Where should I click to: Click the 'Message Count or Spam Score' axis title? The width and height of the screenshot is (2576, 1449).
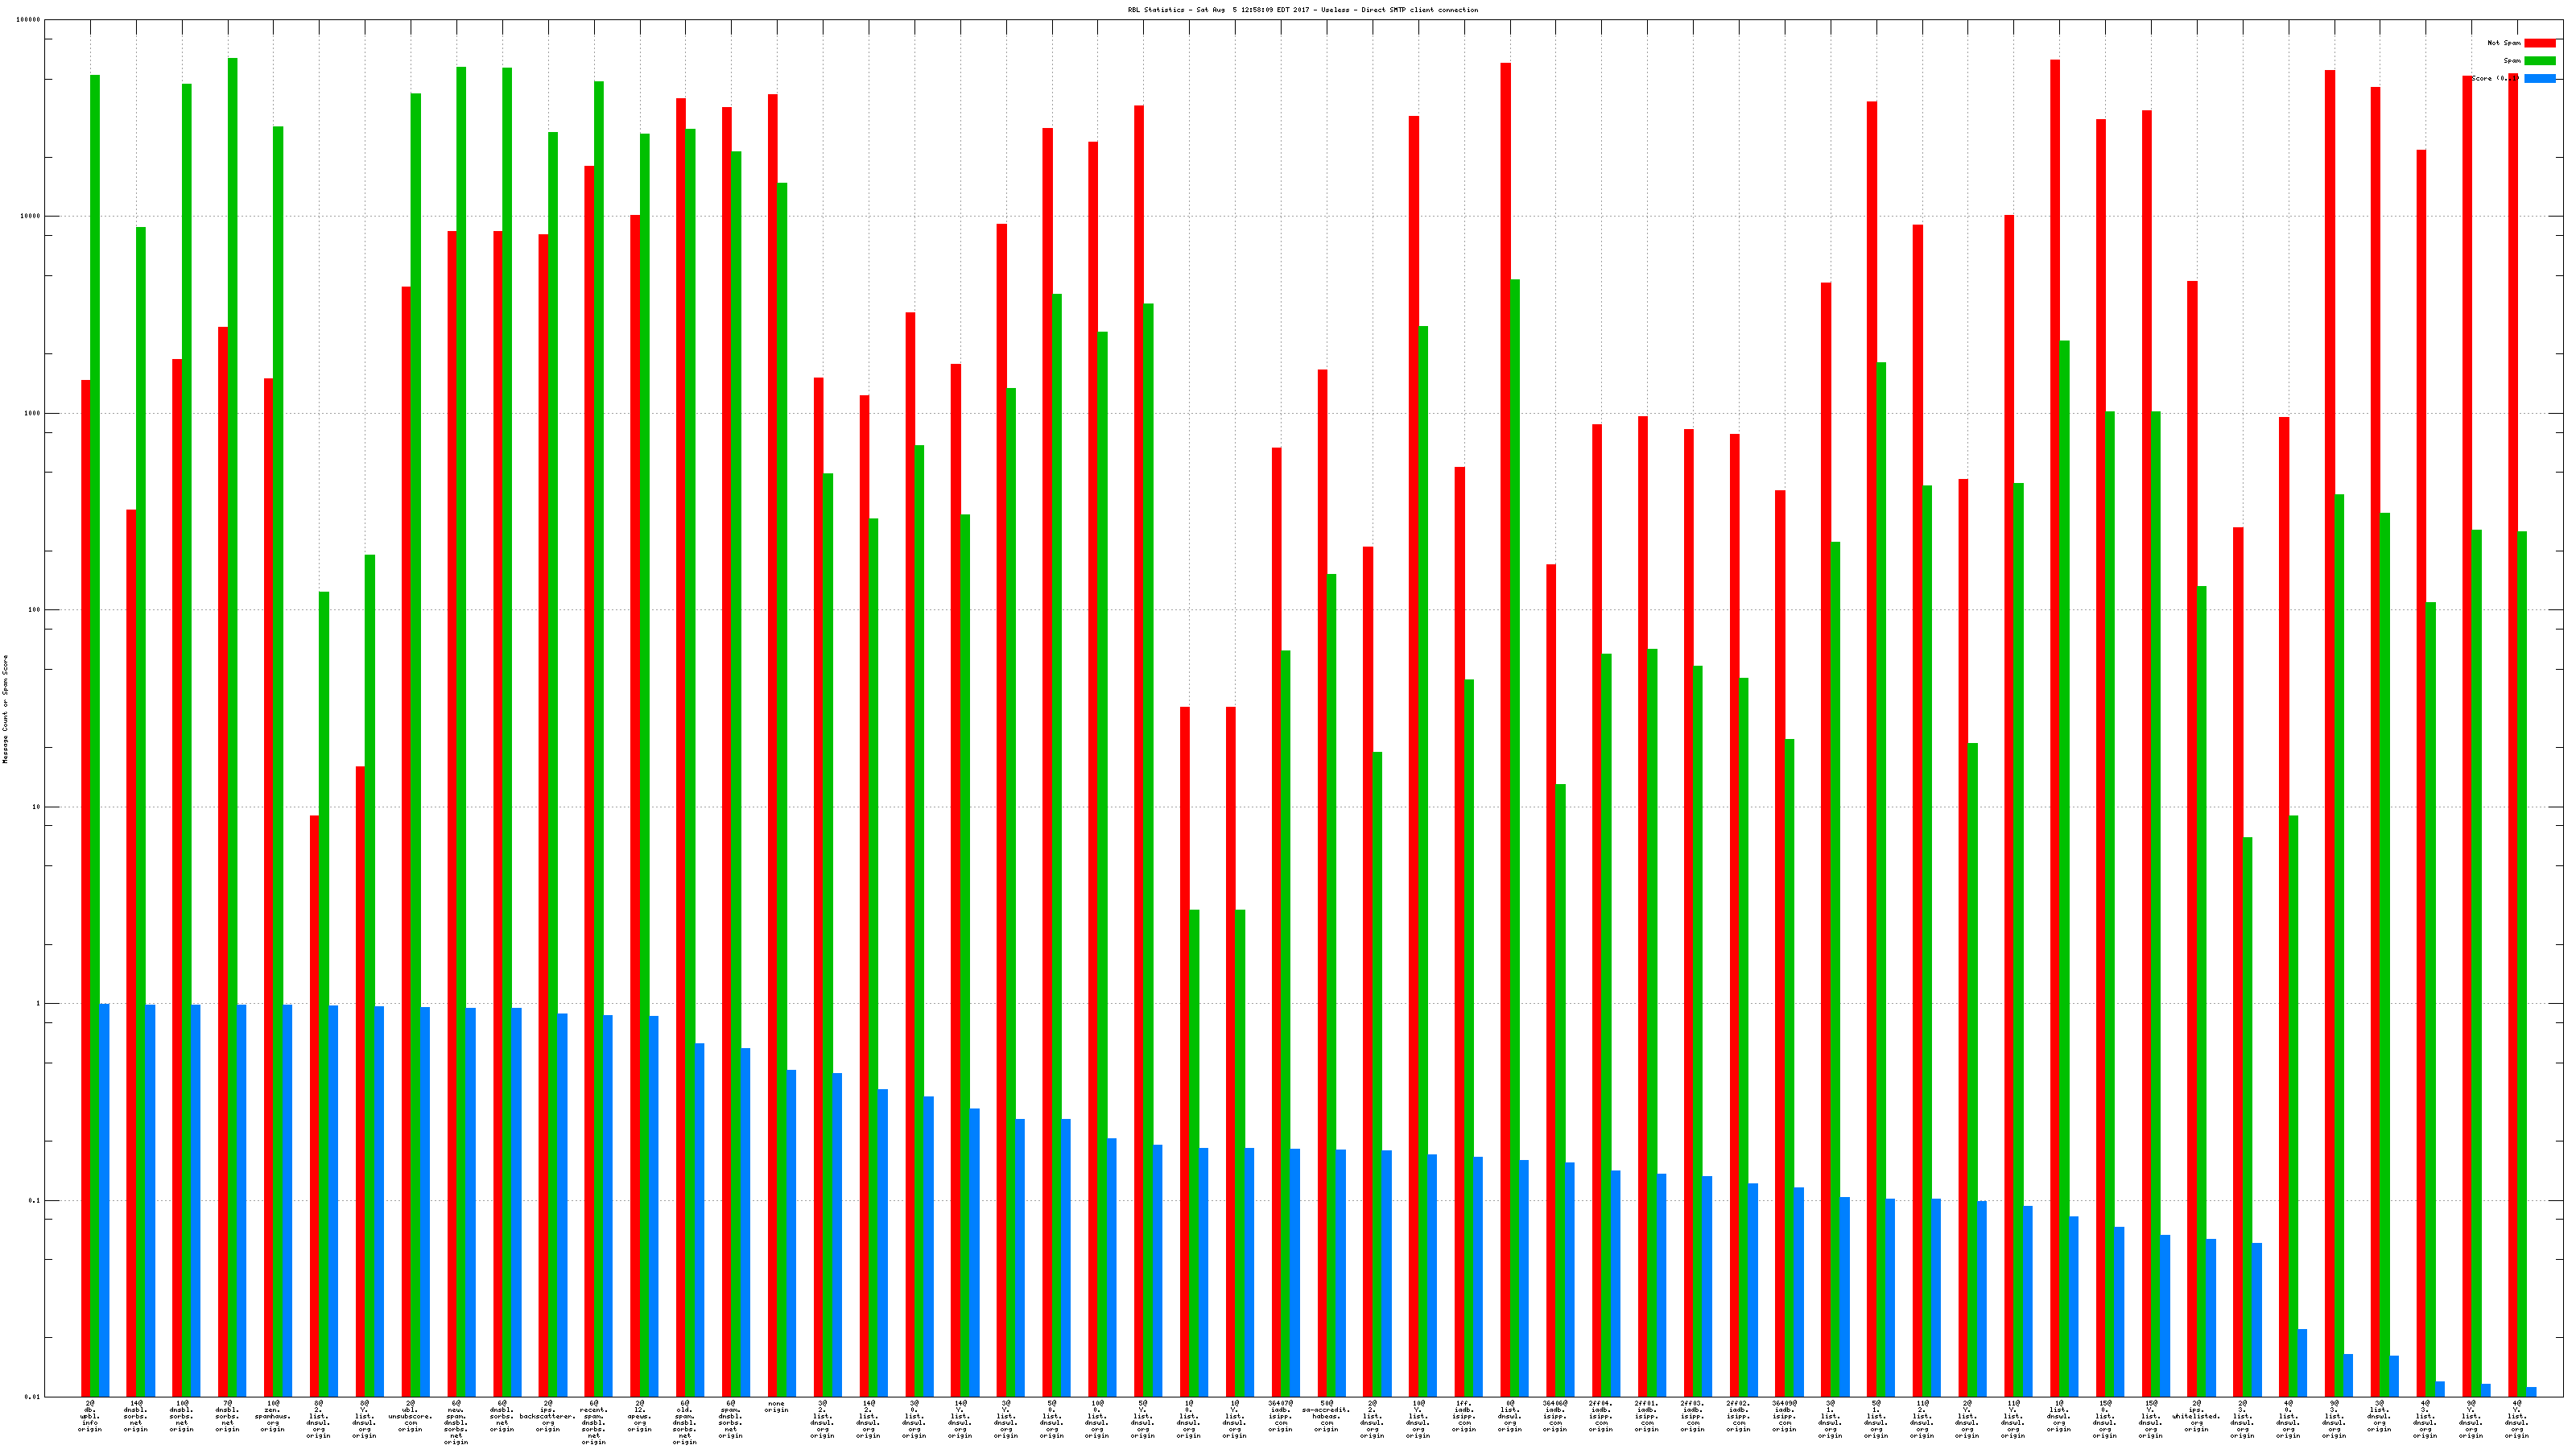coord(5,709)
